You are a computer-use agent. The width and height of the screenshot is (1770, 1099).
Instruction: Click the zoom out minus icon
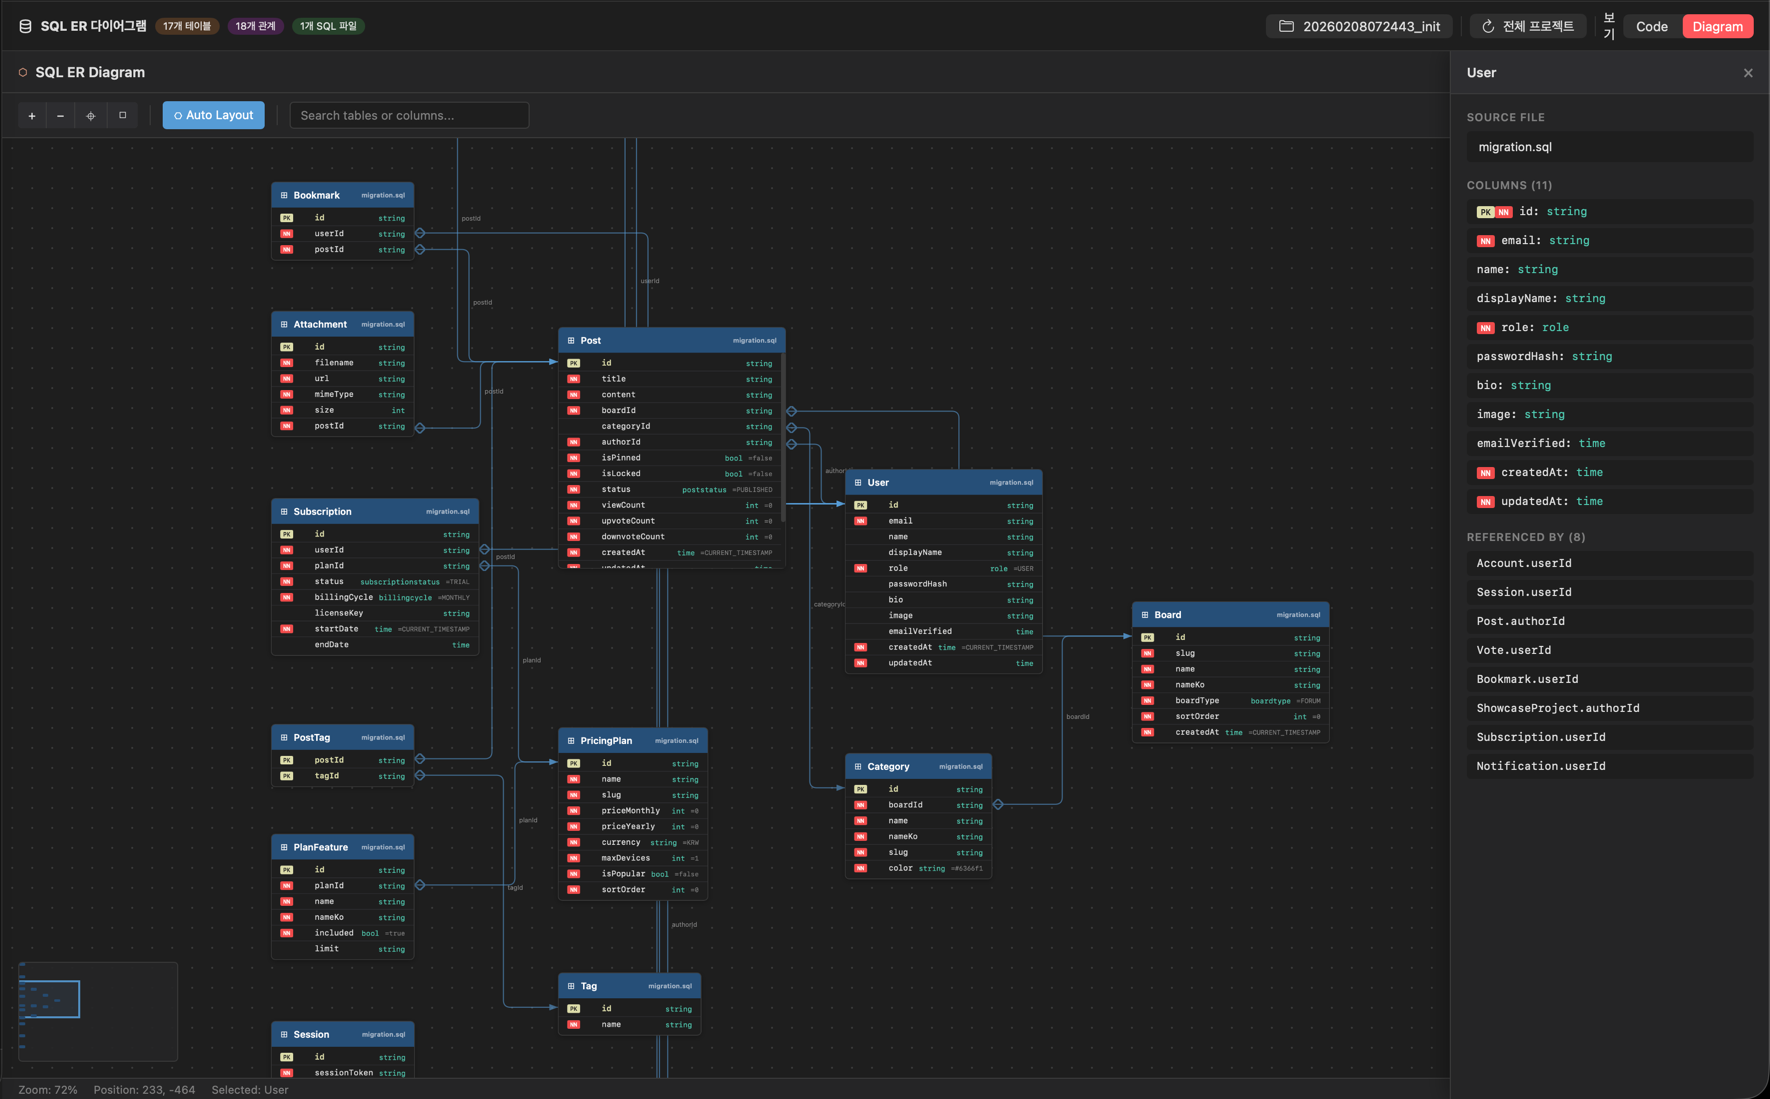[x=61, y=116]
